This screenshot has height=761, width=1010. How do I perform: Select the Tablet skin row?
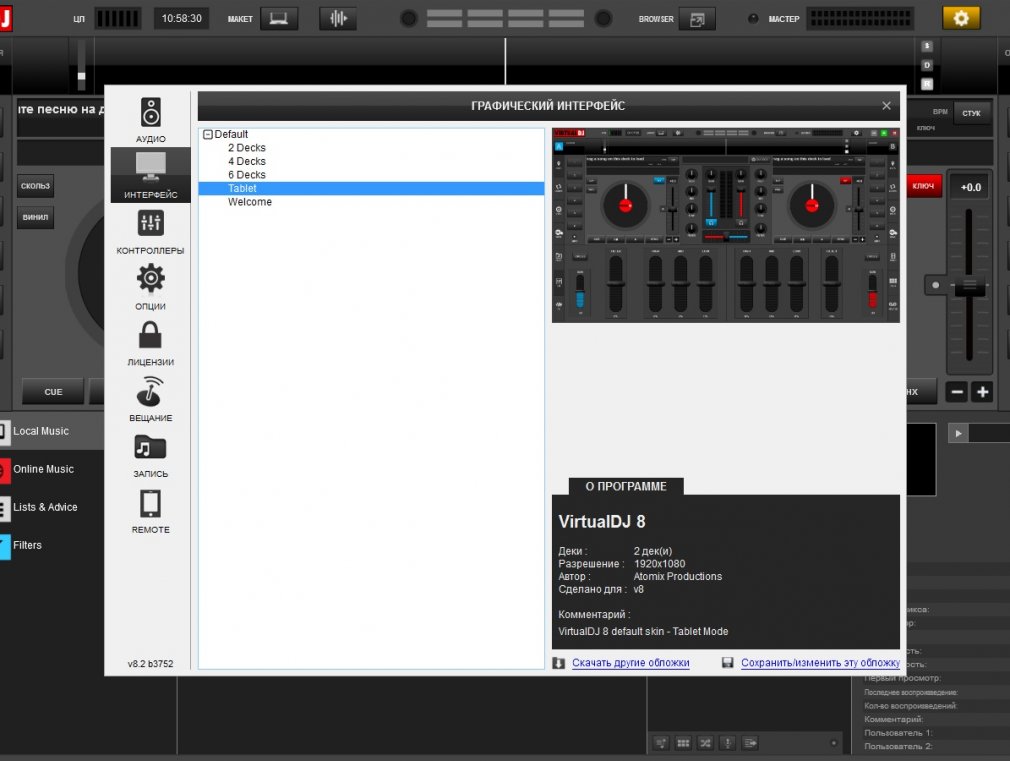[371, 188]
